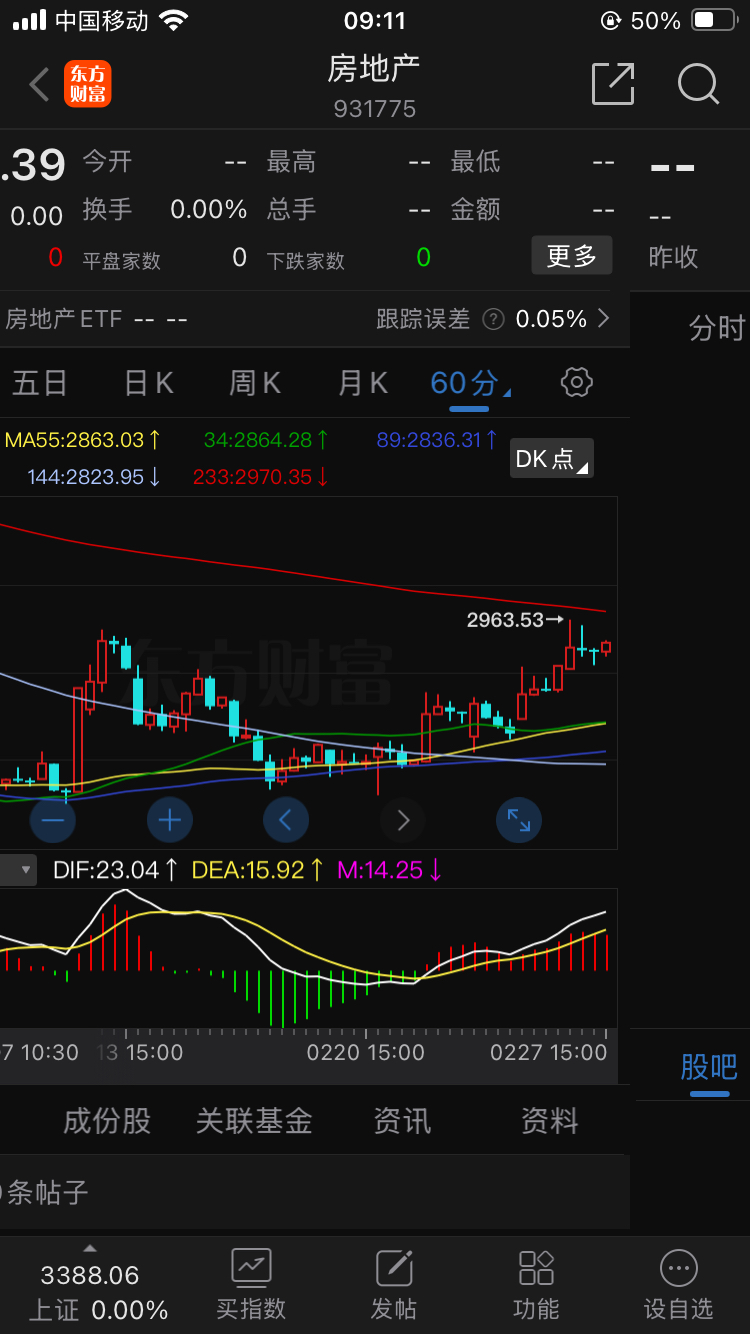Open the 东方财富 logo icon
This screenshot has width=750, height=1334.
click(88, 84)
